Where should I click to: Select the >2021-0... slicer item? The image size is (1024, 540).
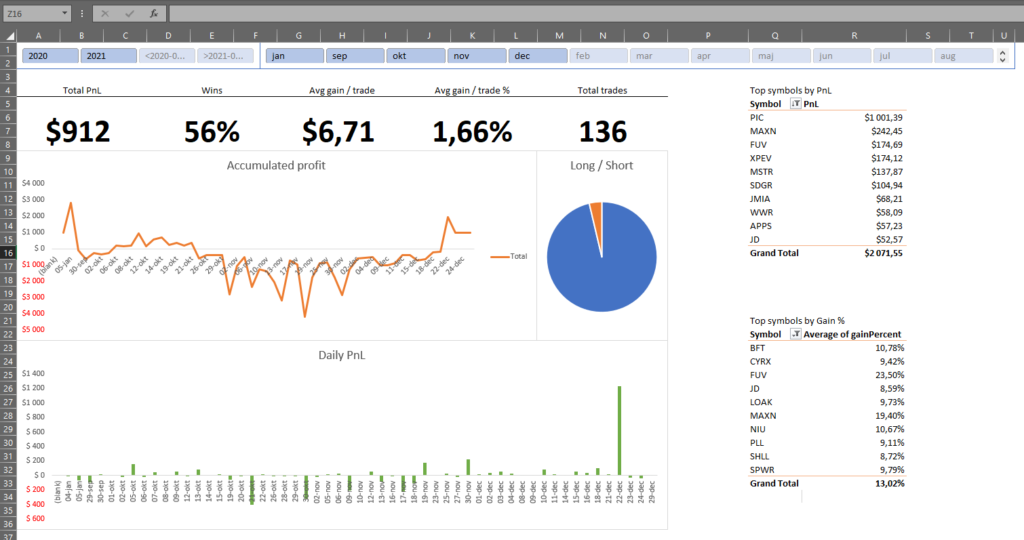point(225,56)
